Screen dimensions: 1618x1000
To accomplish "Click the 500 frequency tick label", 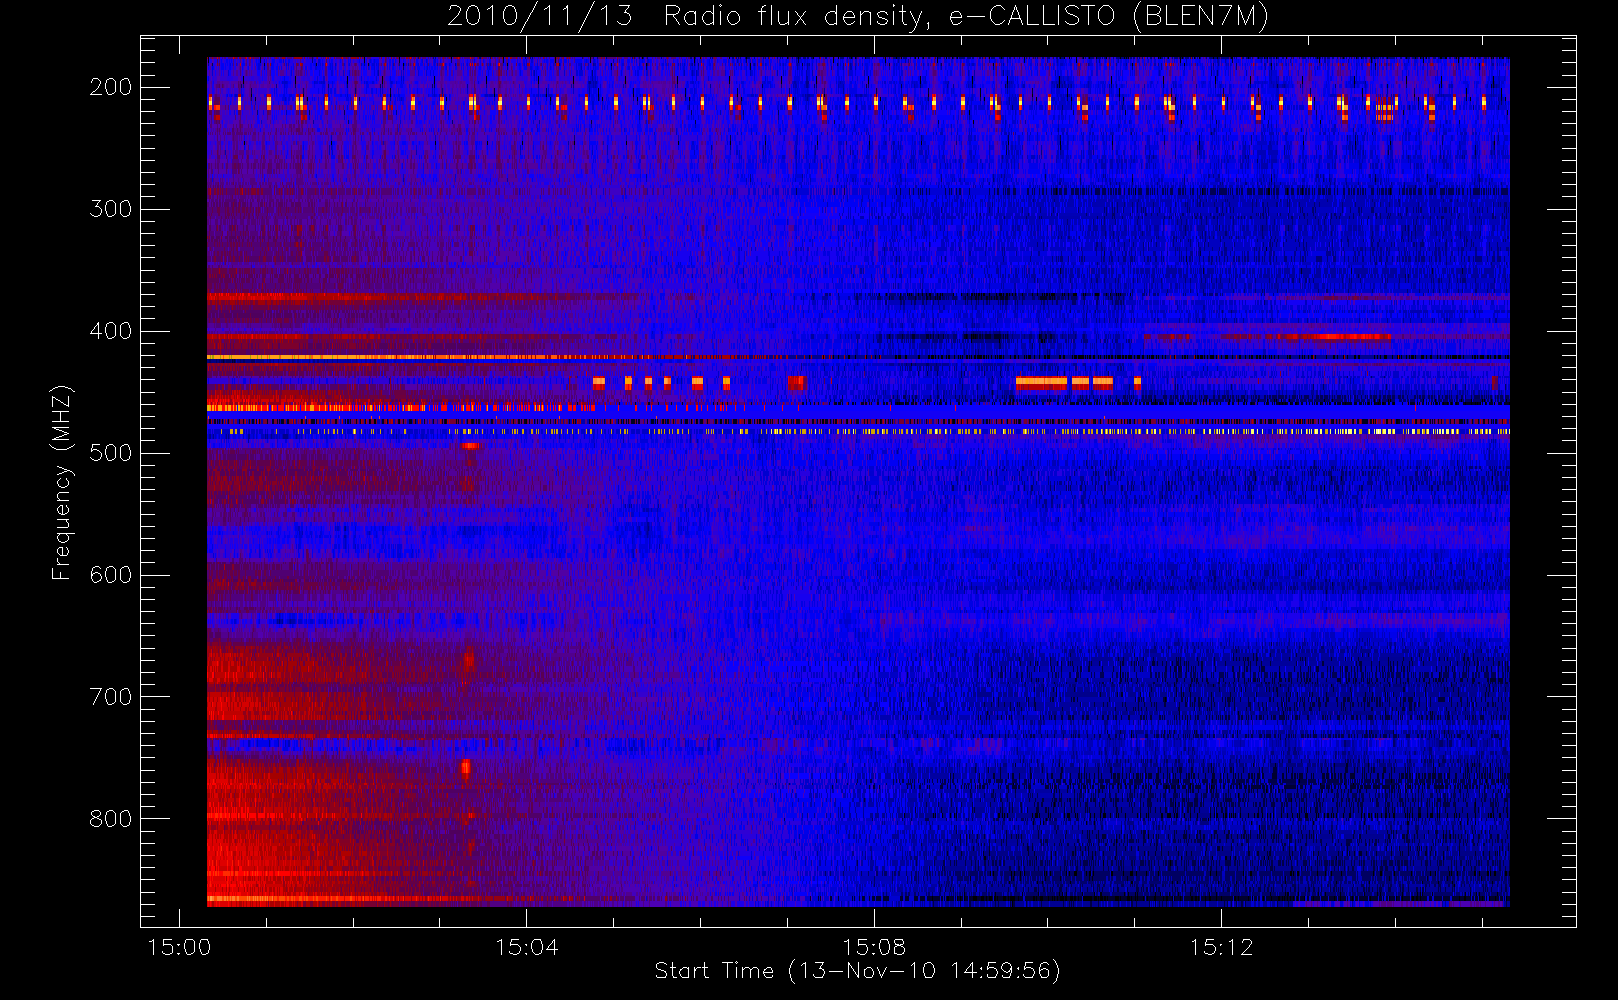I will 110,453.
